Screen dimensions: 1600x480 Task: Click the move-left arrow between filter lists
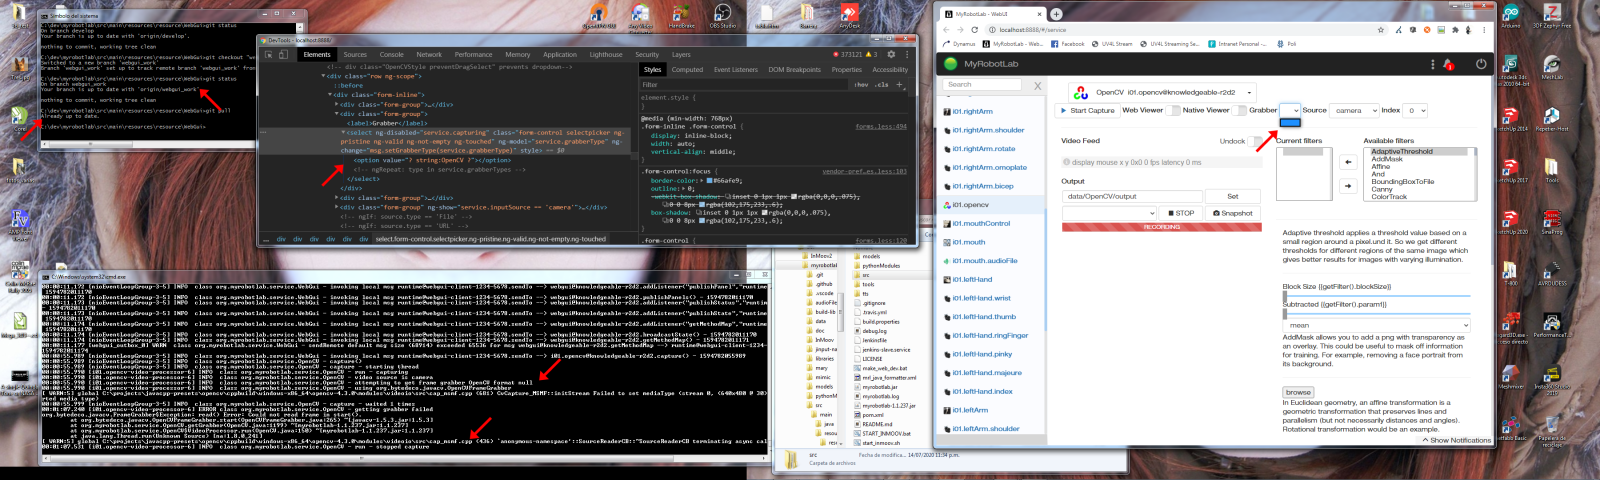[1347, 162]
